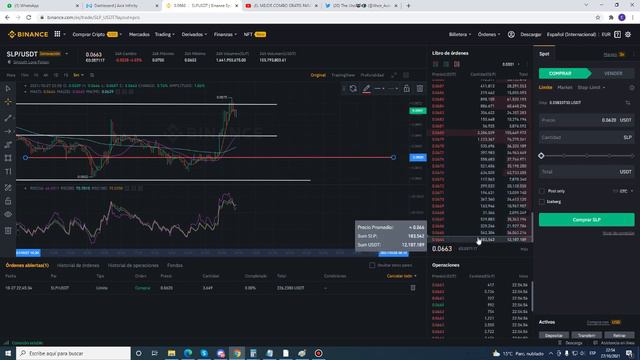The width and height of the screenshot is (640, 360).
Task: Click the lock drawings icon in left sidebar
Action: pyautogui.click(x=8, y=201)
